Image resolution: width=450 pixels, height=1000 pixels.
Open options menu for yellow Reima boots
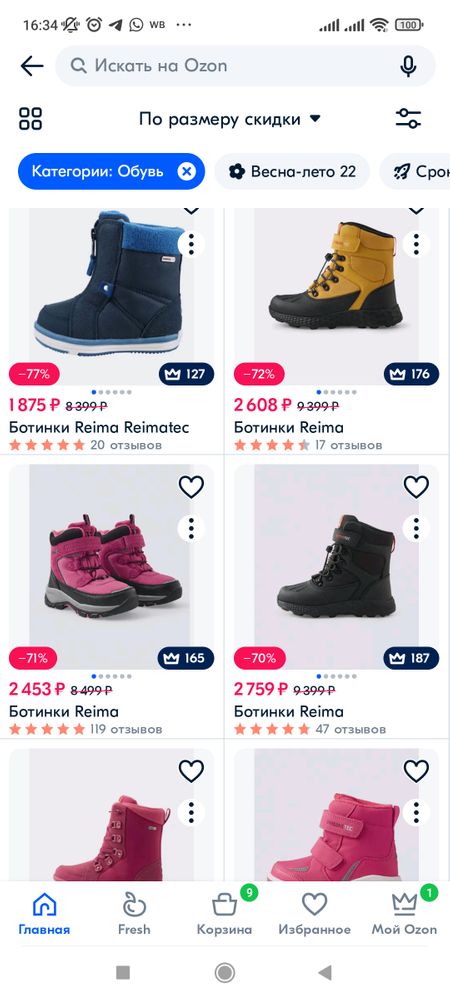pyautogui.click(x=416, y=243)
